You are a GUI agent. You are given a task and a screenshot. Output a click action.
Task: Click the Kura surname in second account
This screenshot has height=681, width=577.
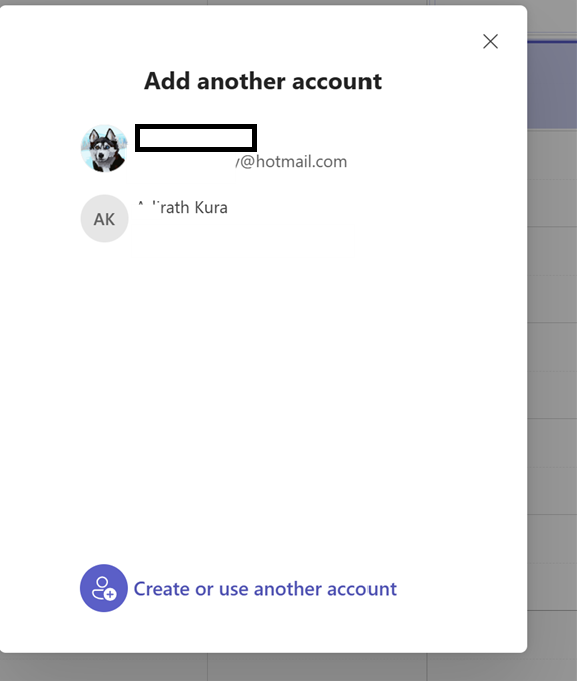point(211,208)
